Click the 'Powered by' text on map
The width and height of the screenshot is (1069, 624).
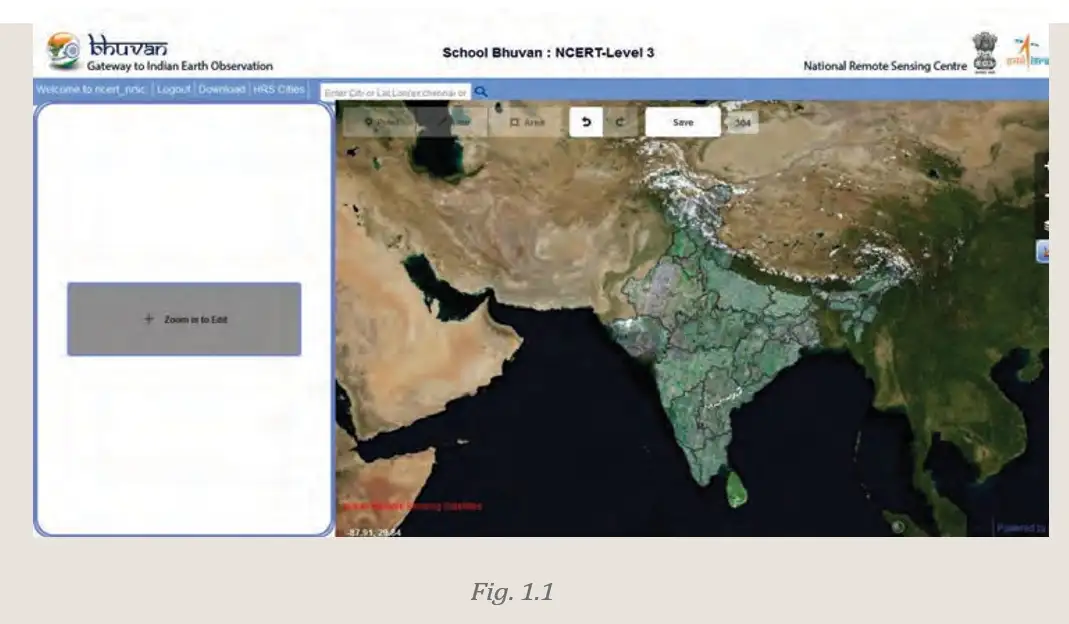(x=1021, y=528)
